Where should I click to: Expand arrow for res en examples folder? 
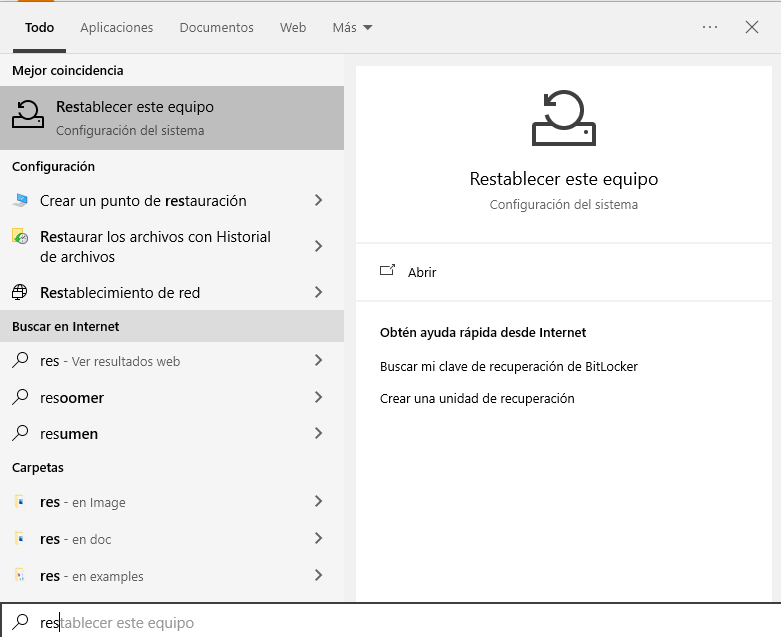319,575
